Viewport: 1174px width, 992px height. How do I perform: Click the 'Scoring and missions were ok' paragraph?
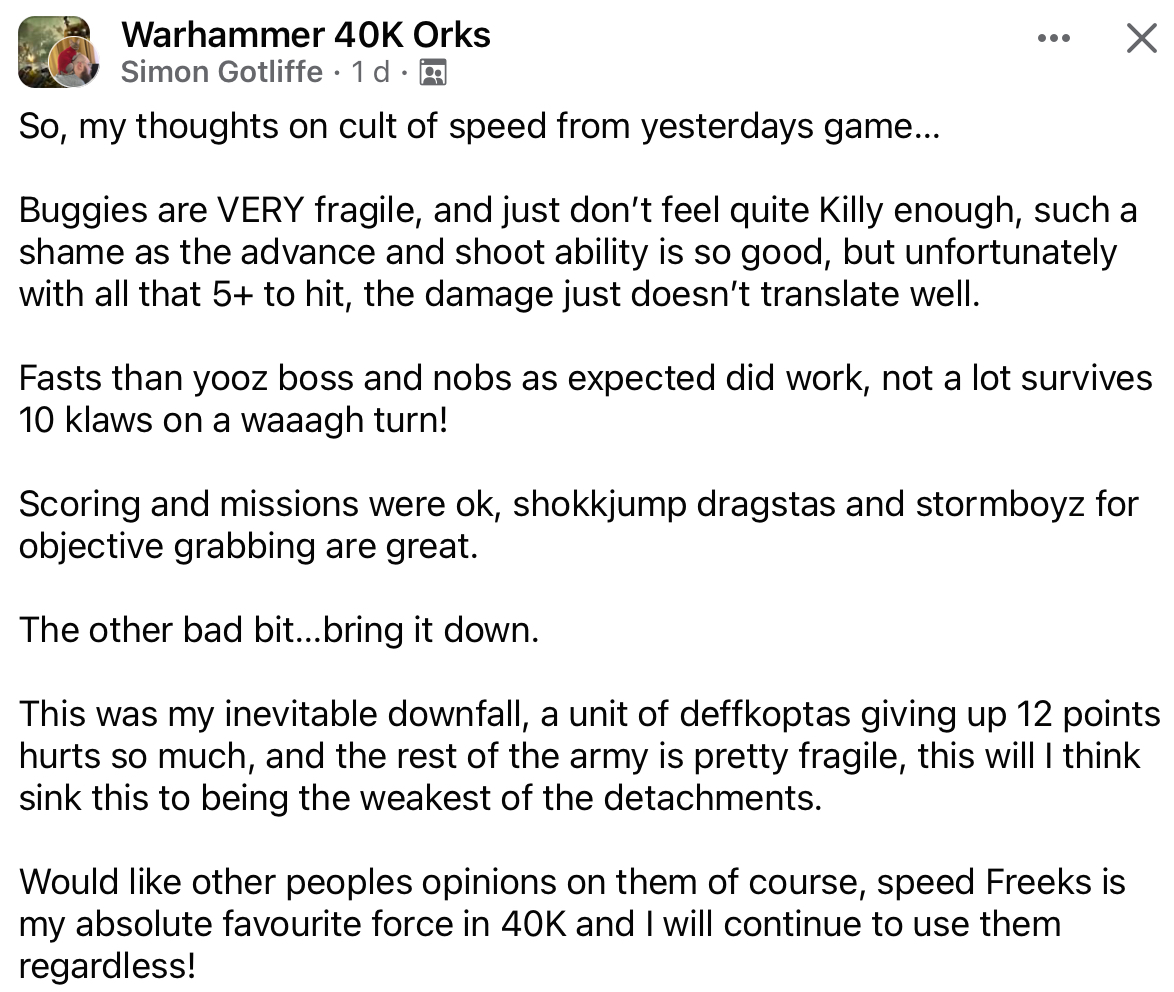[x=578, y=524]
